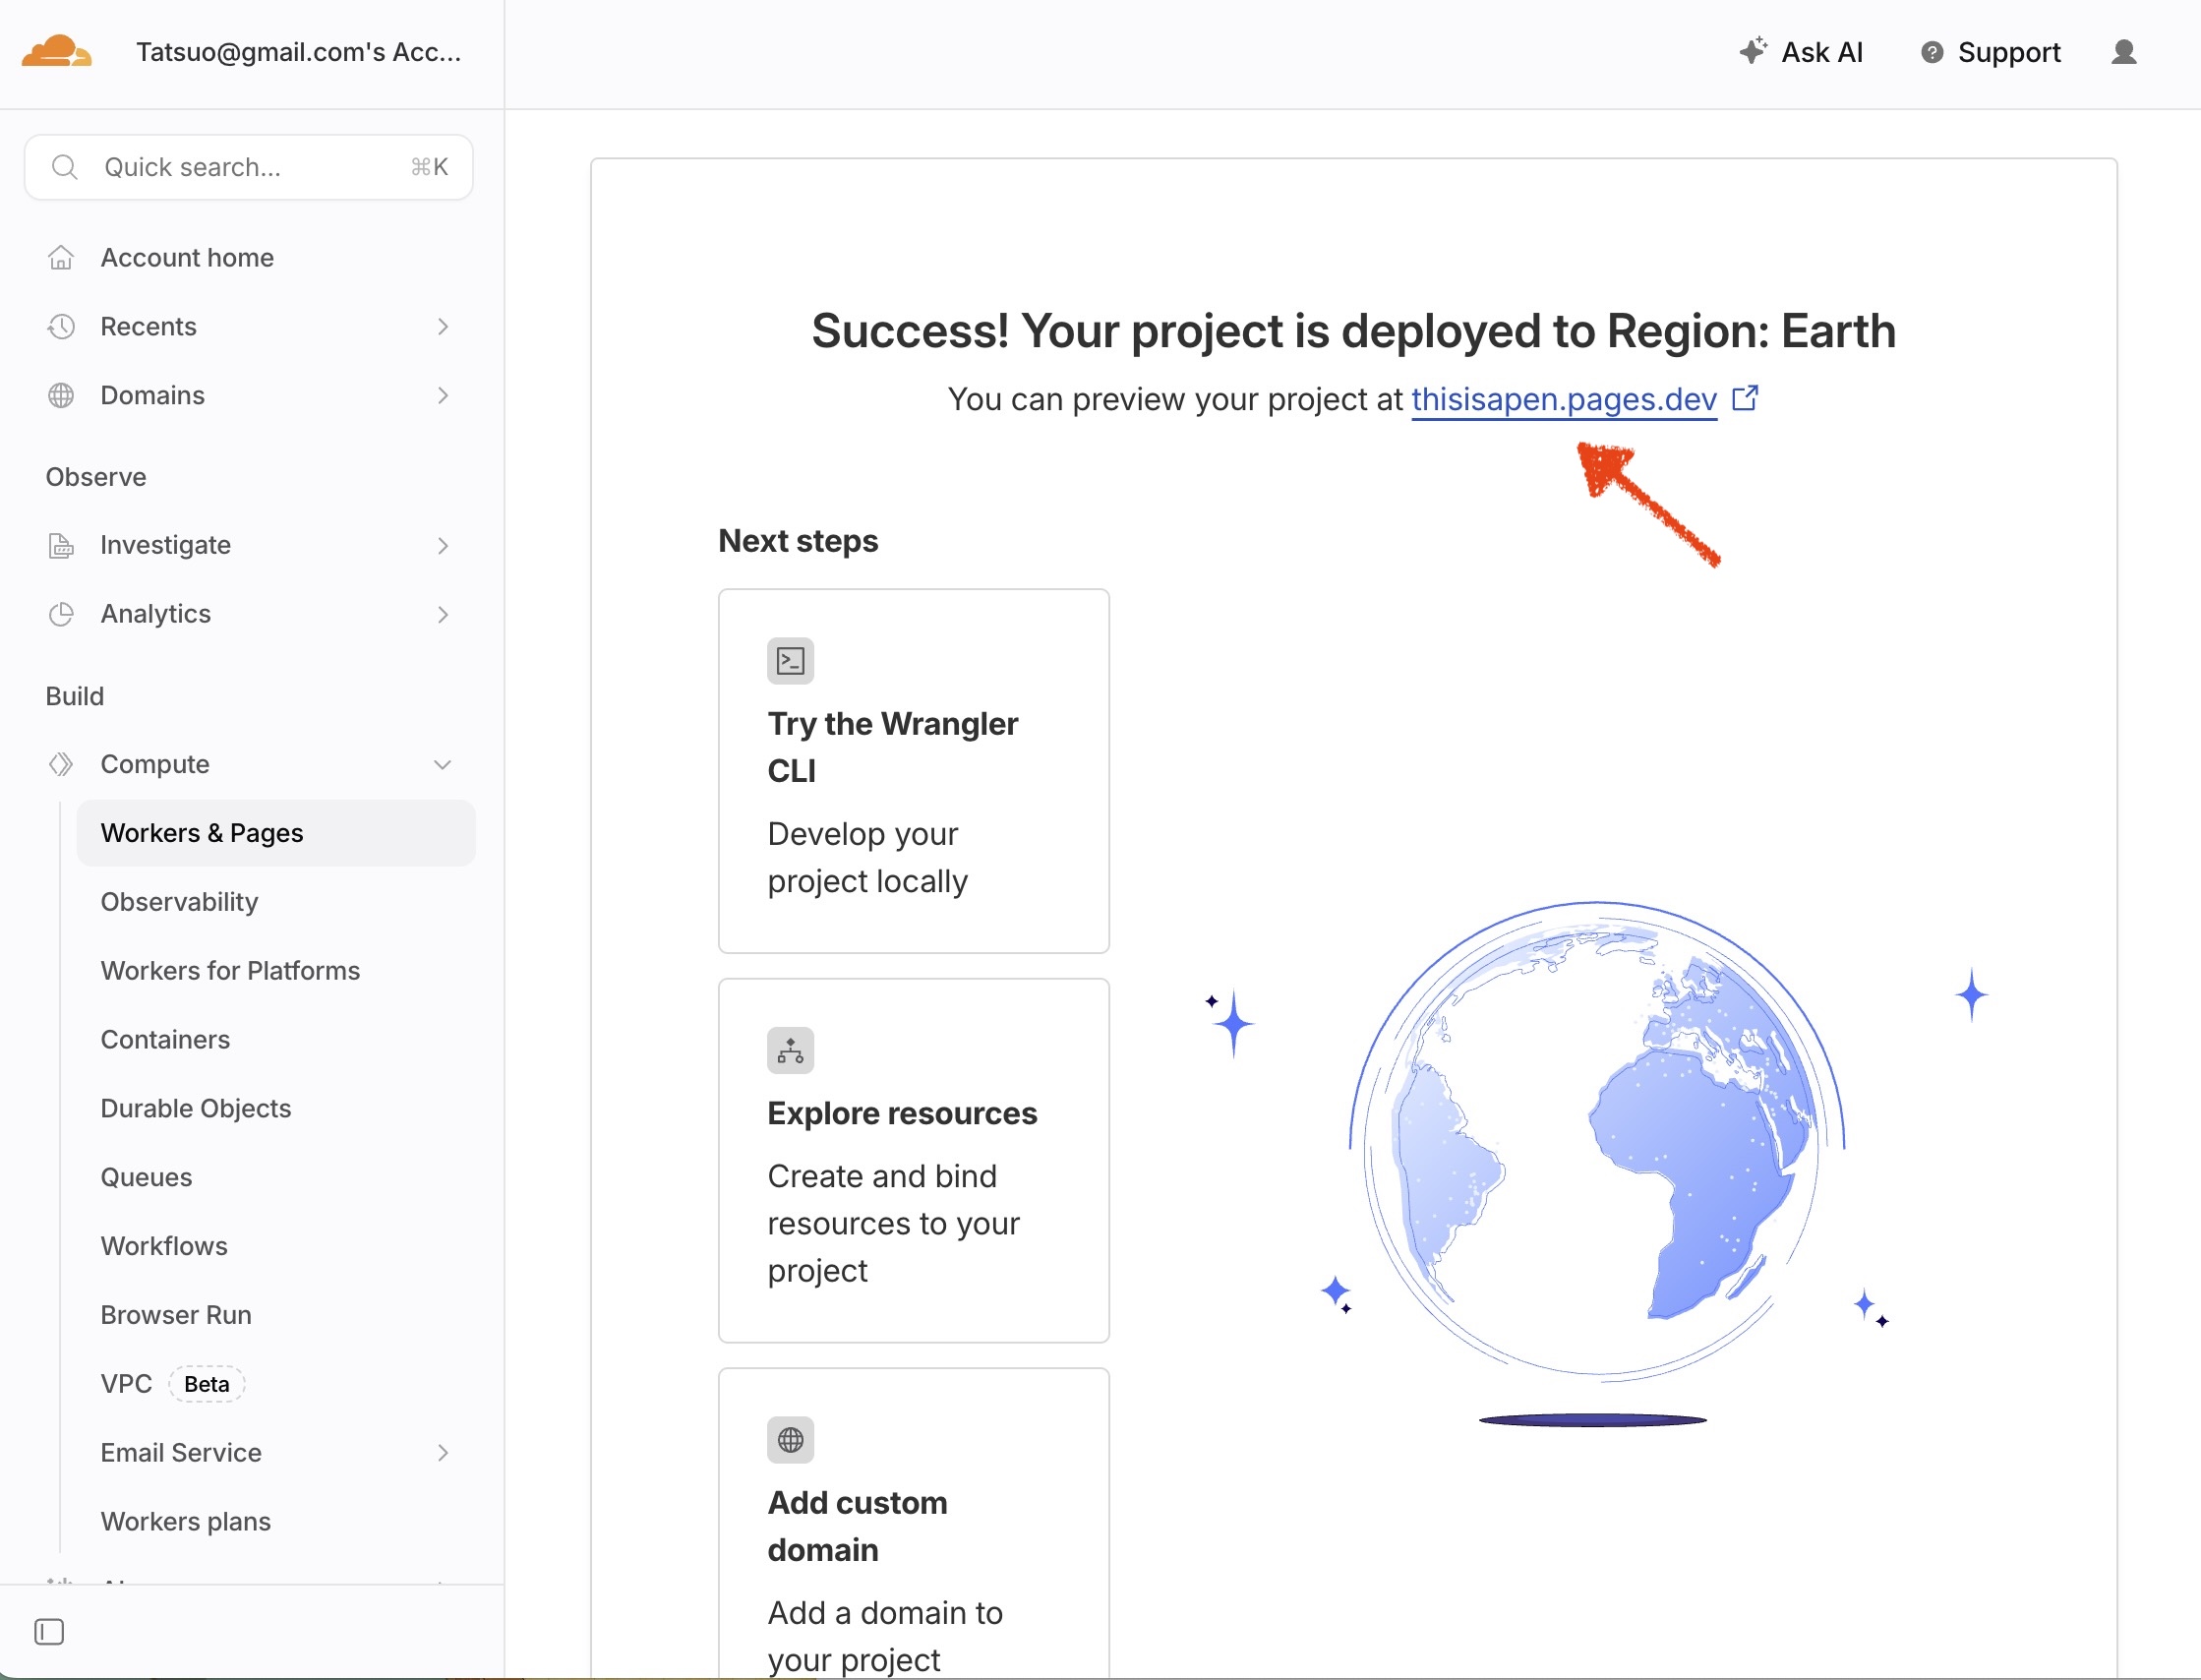This screenshot has width=2201, height=1680.
Task: Open Workers for Platforms
Action: [230, 971]
